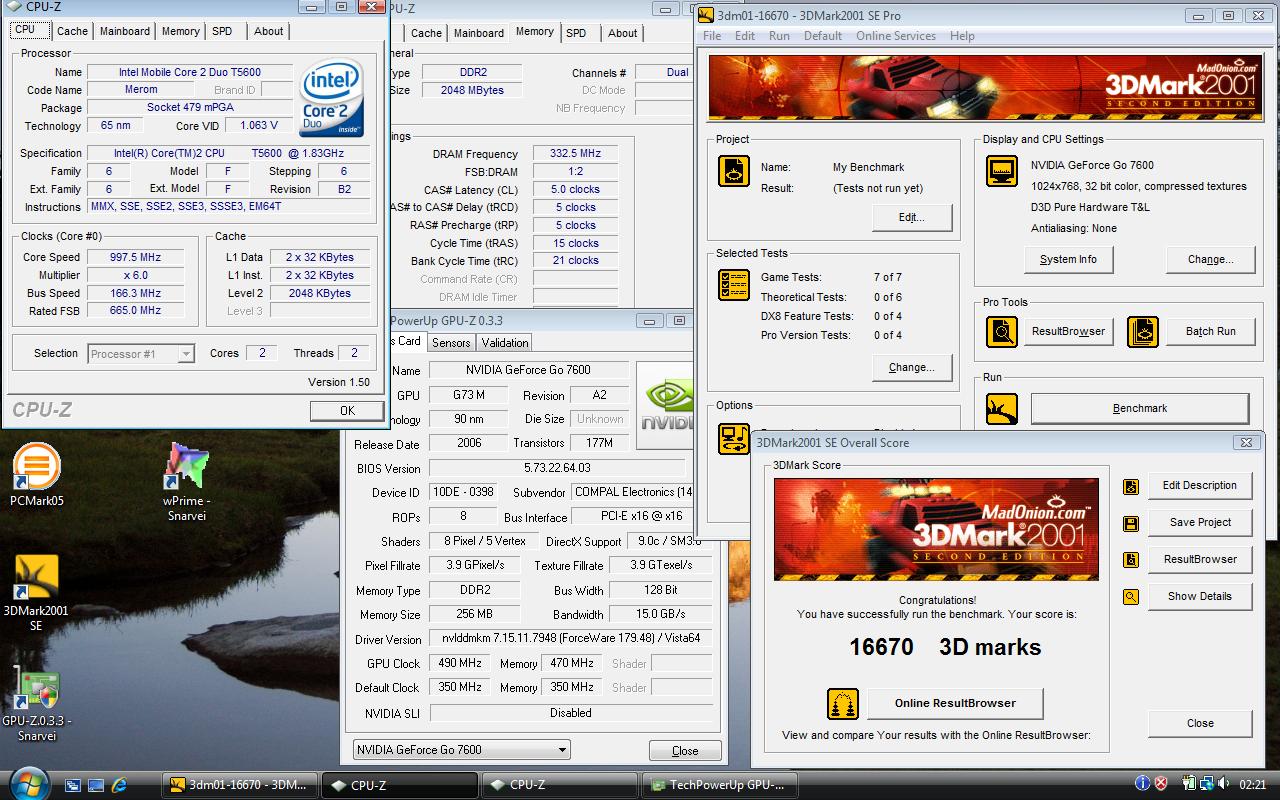Switch to the Cache tab in CPU-Z
The image size is (1280, 800).
tap(72, 31)
